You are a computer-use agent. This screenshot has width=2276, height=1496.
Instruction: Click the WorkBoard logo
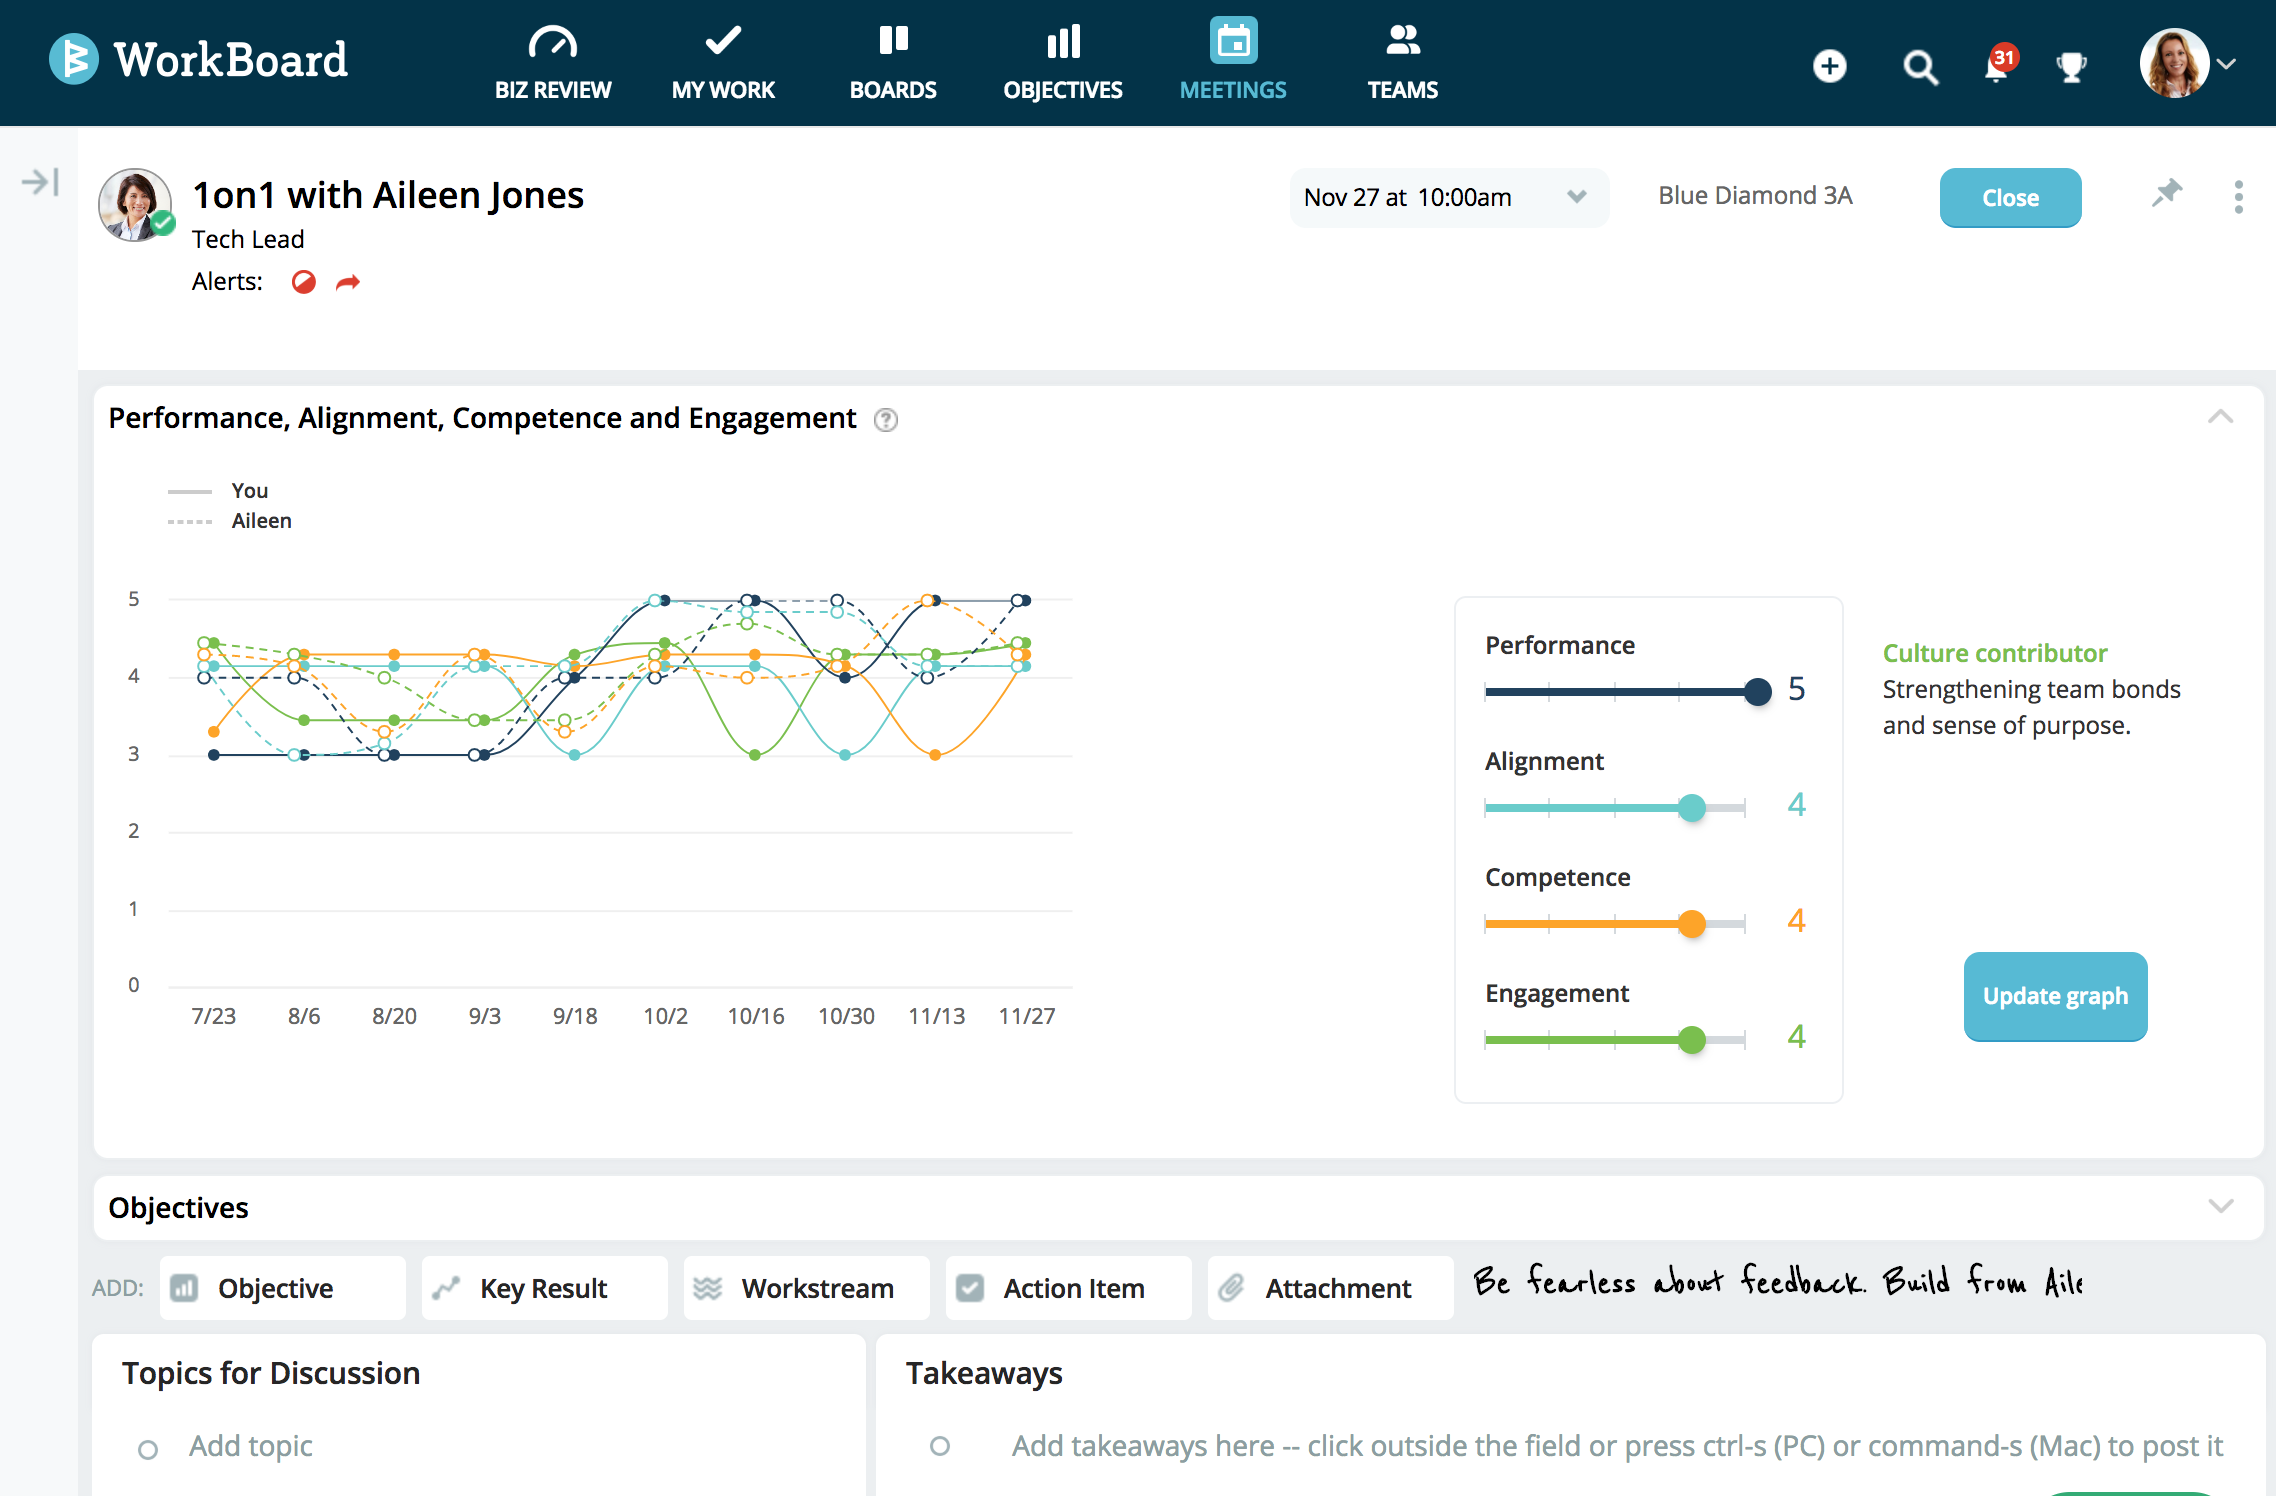(199, 60)
